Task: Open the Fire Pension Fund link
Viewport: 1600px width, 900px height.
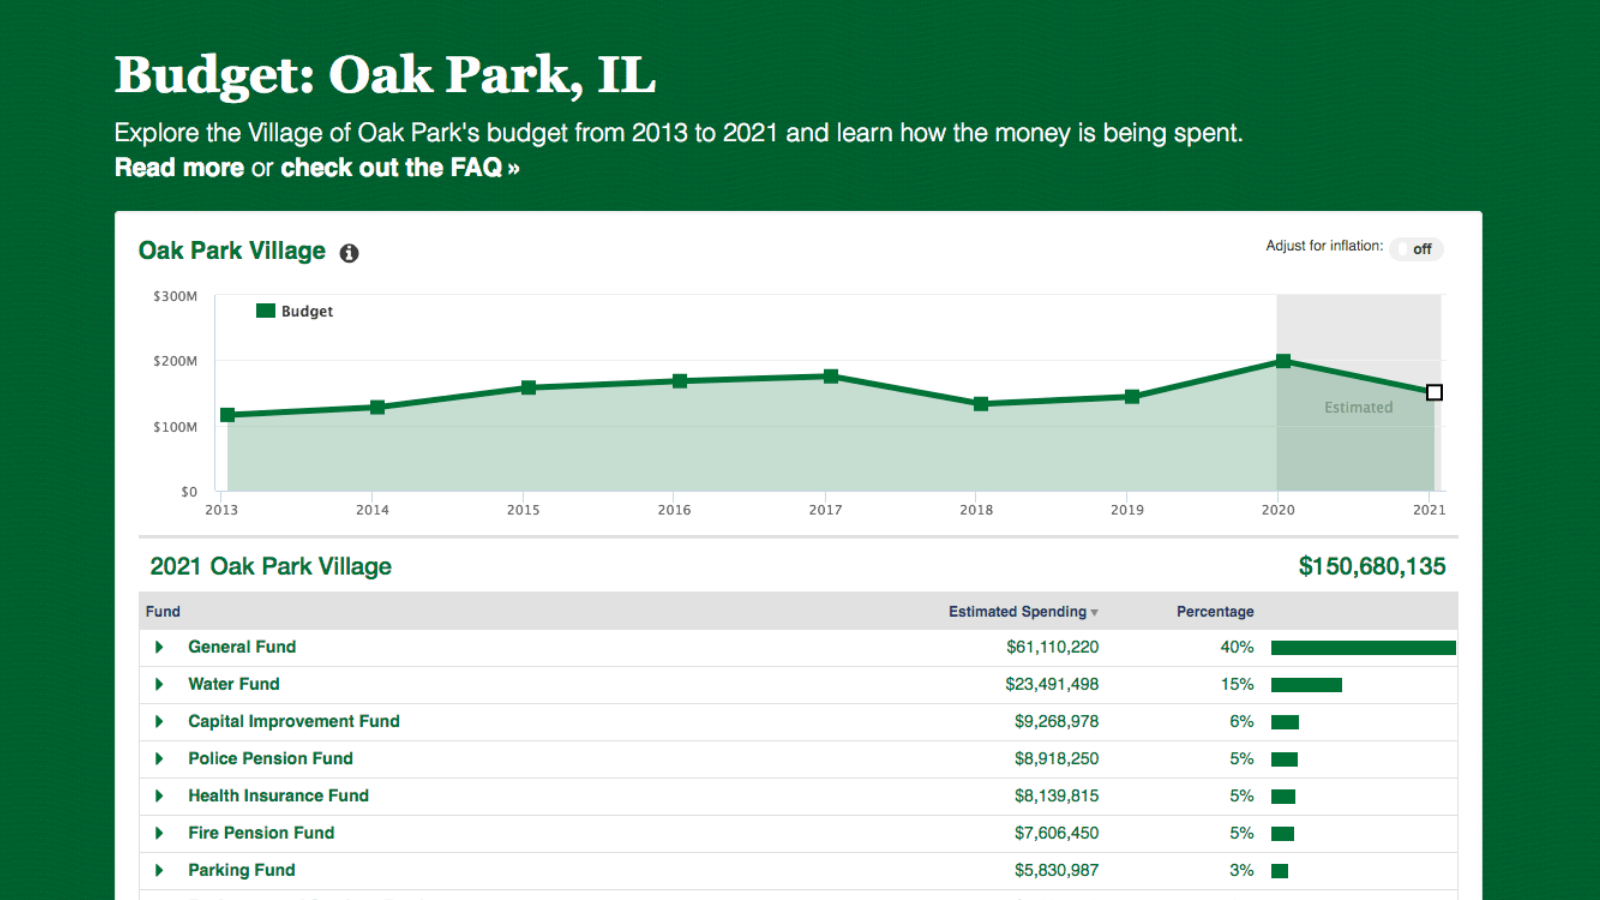Action: tap(261, 832)
